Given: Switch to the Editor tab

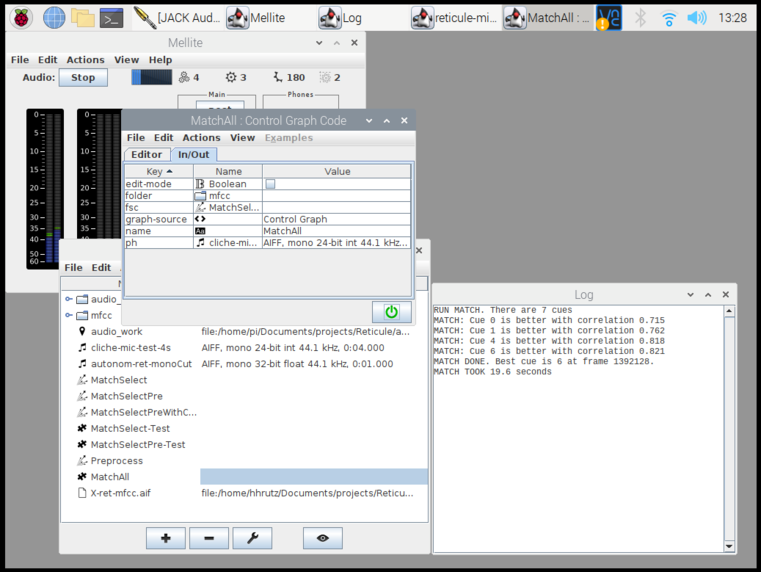Looking at the screenshot, I should tap(146, 155).
